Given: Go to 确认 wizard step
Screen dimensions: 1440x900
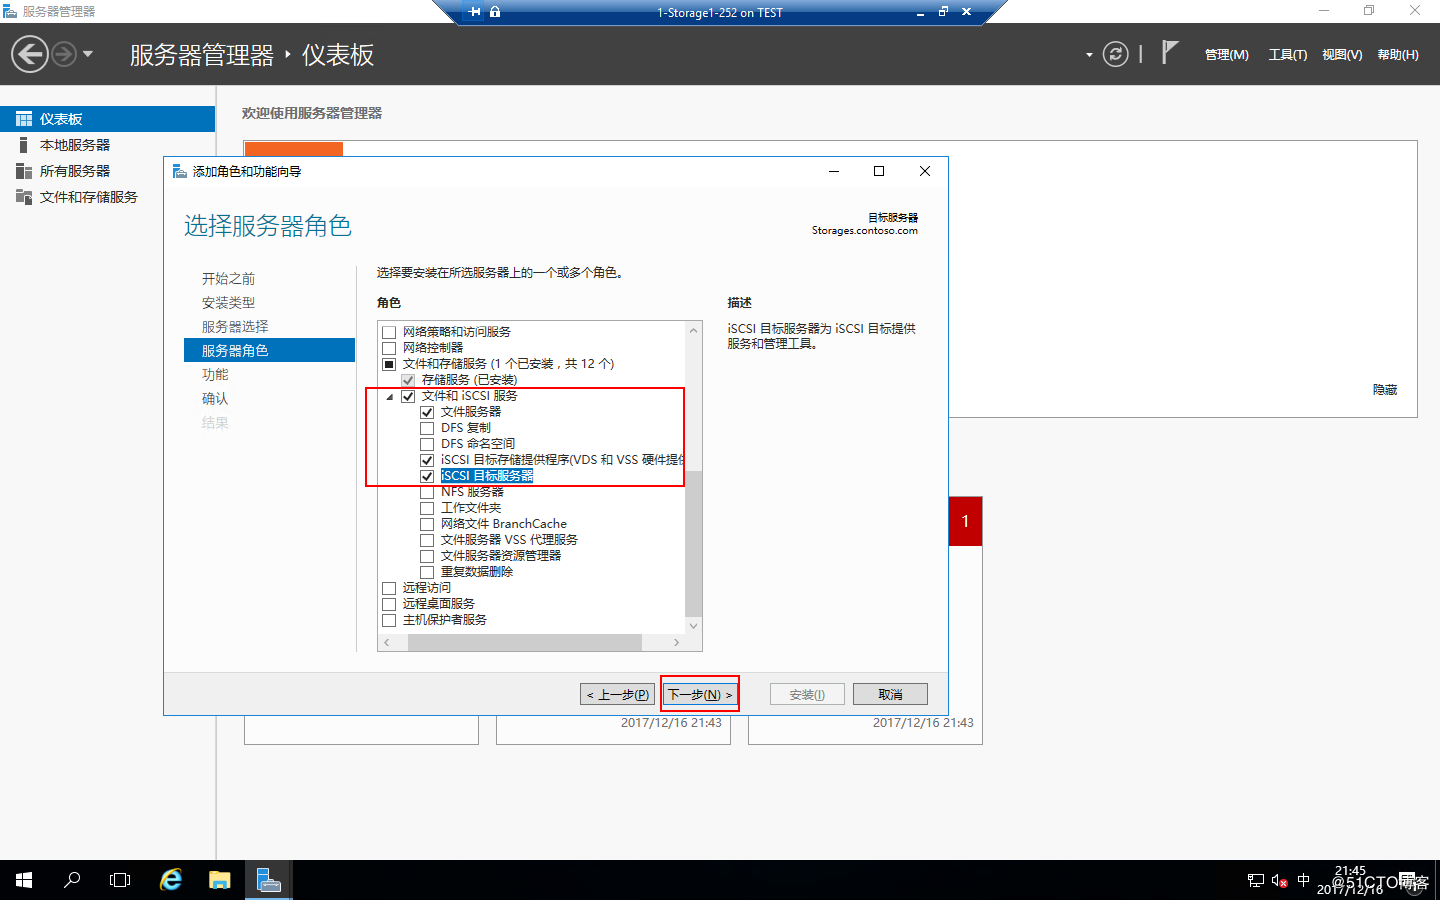Looking at the screenshot, I should (215, 399).
